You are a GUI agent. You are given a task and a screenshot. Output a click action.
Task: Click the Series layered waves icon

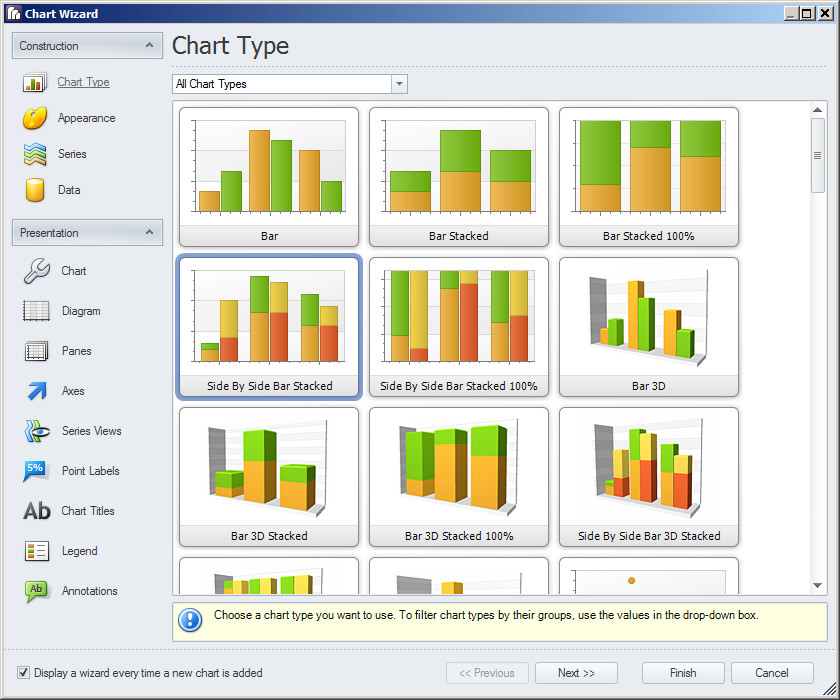coord(35,154)
